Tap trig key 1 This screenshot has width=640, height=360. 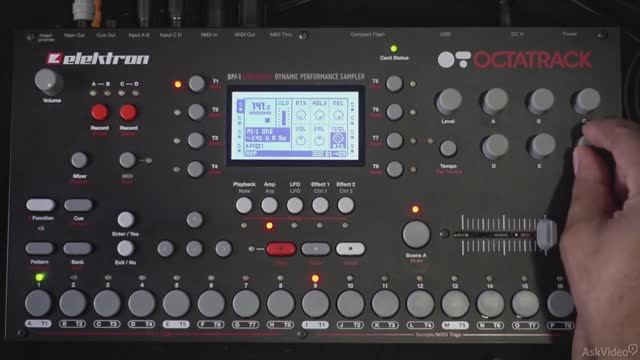tap(38, 303)
